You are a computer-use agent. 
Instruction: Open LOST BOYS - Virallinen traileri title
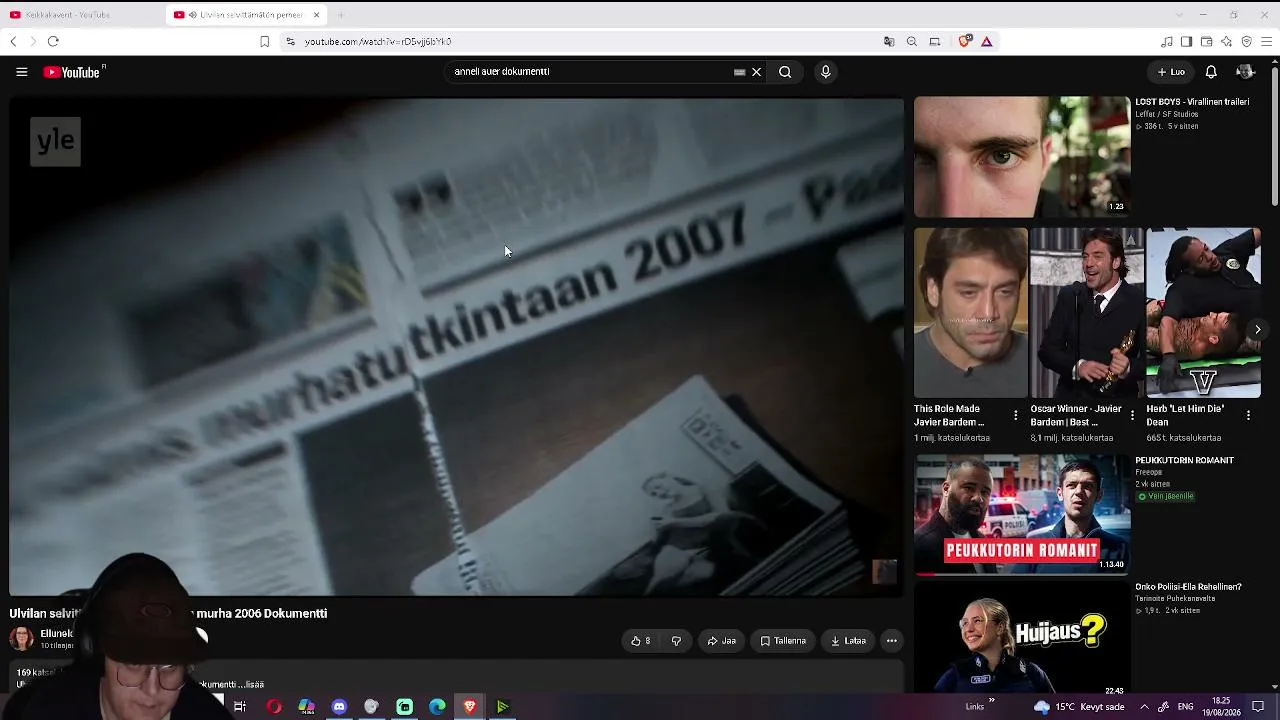[x=1192, y=102]
